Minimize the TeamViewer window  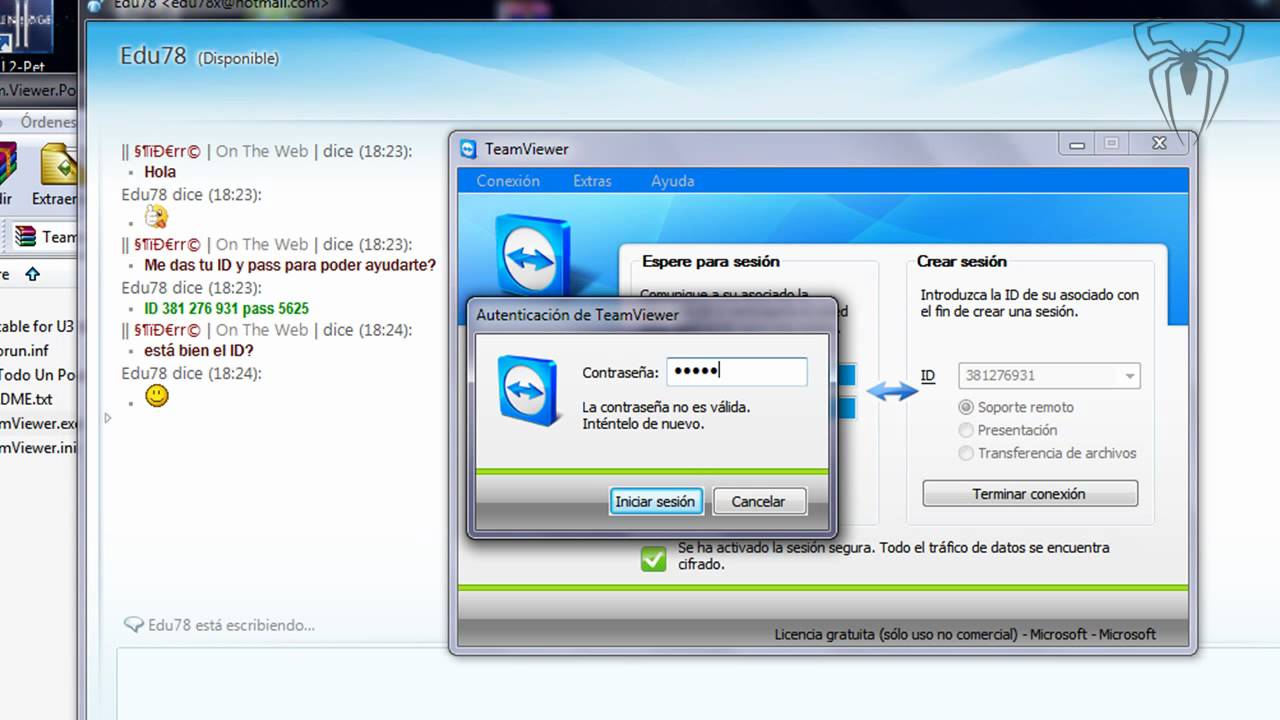(x=1077, y=144)
